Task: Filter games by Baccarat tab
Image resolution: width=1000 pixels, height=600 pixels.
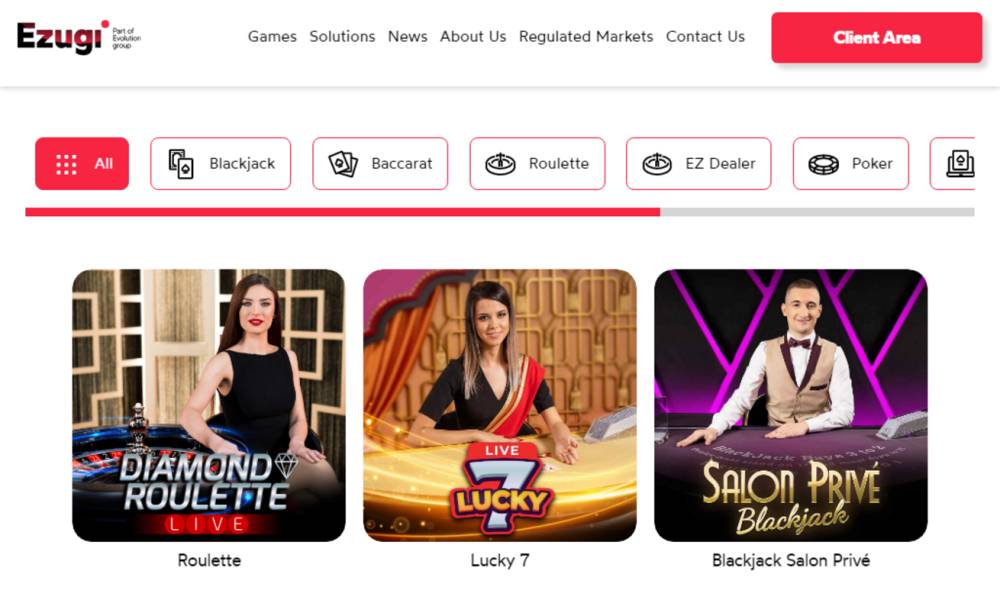Action: pyautogui.click(x=380, y=164)
